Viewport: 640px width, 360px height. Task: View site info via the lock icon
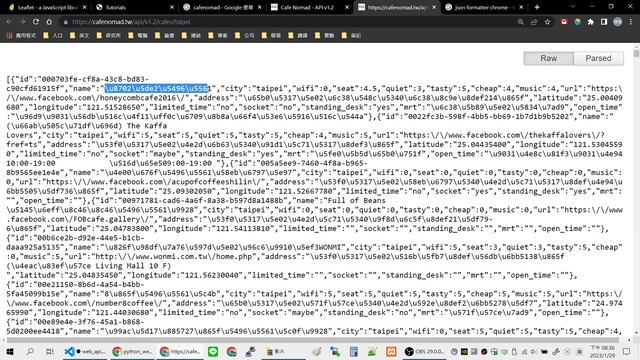pos(65,22)
